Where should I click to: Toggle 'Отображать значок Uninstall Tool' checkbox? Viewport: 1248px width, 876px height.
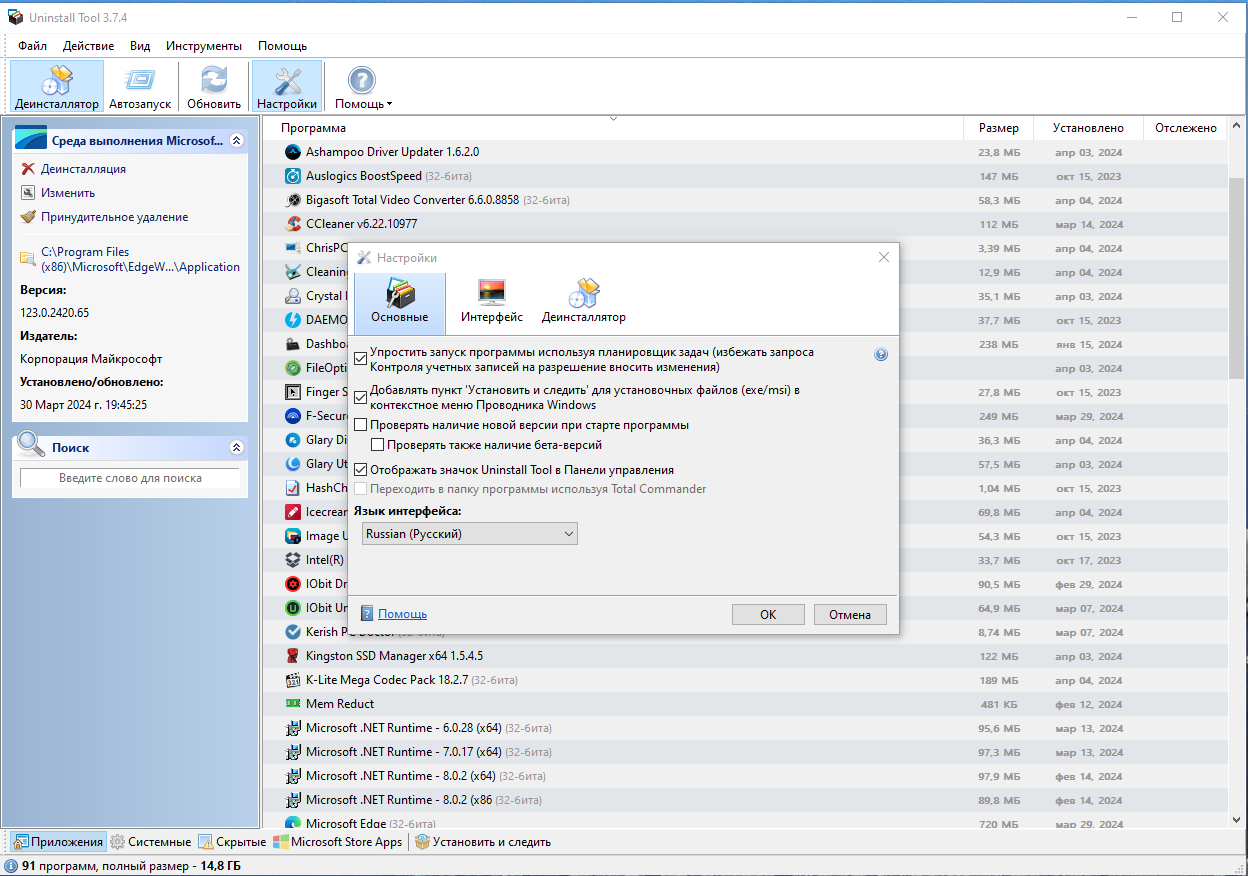(x=361, y=469)
